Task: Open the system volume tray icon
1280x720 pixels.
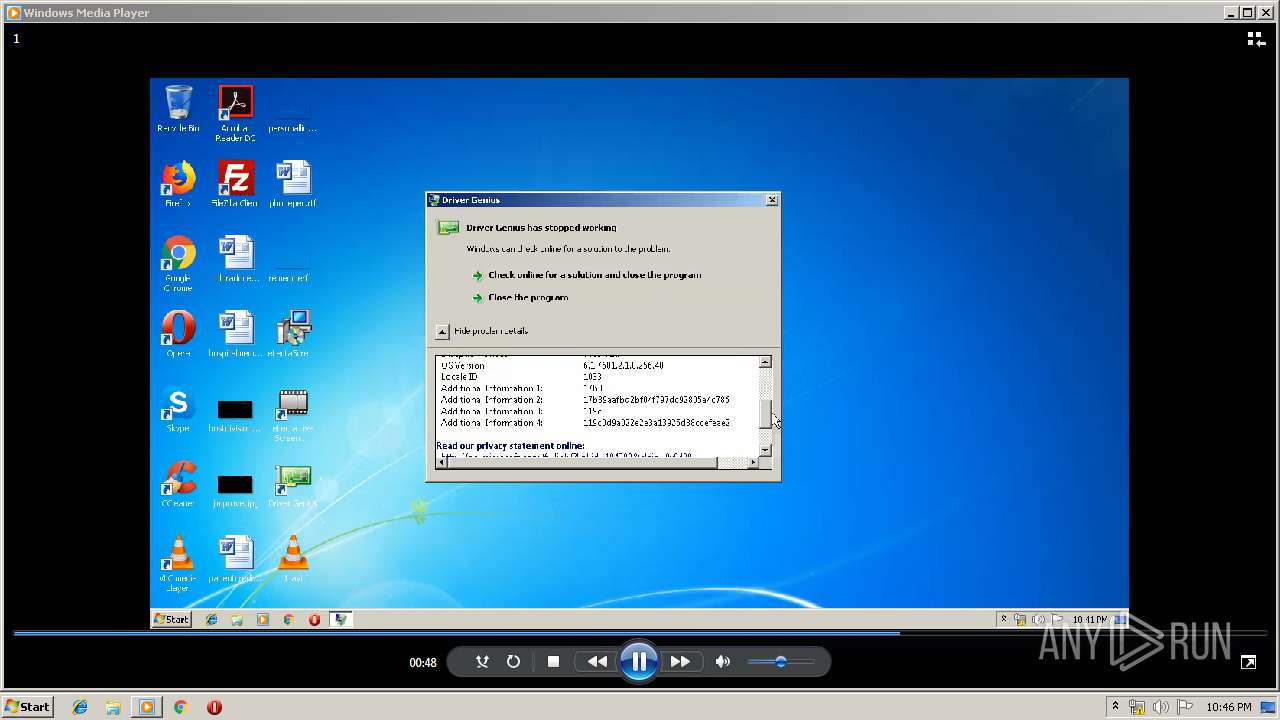Action: (1161, 707)
